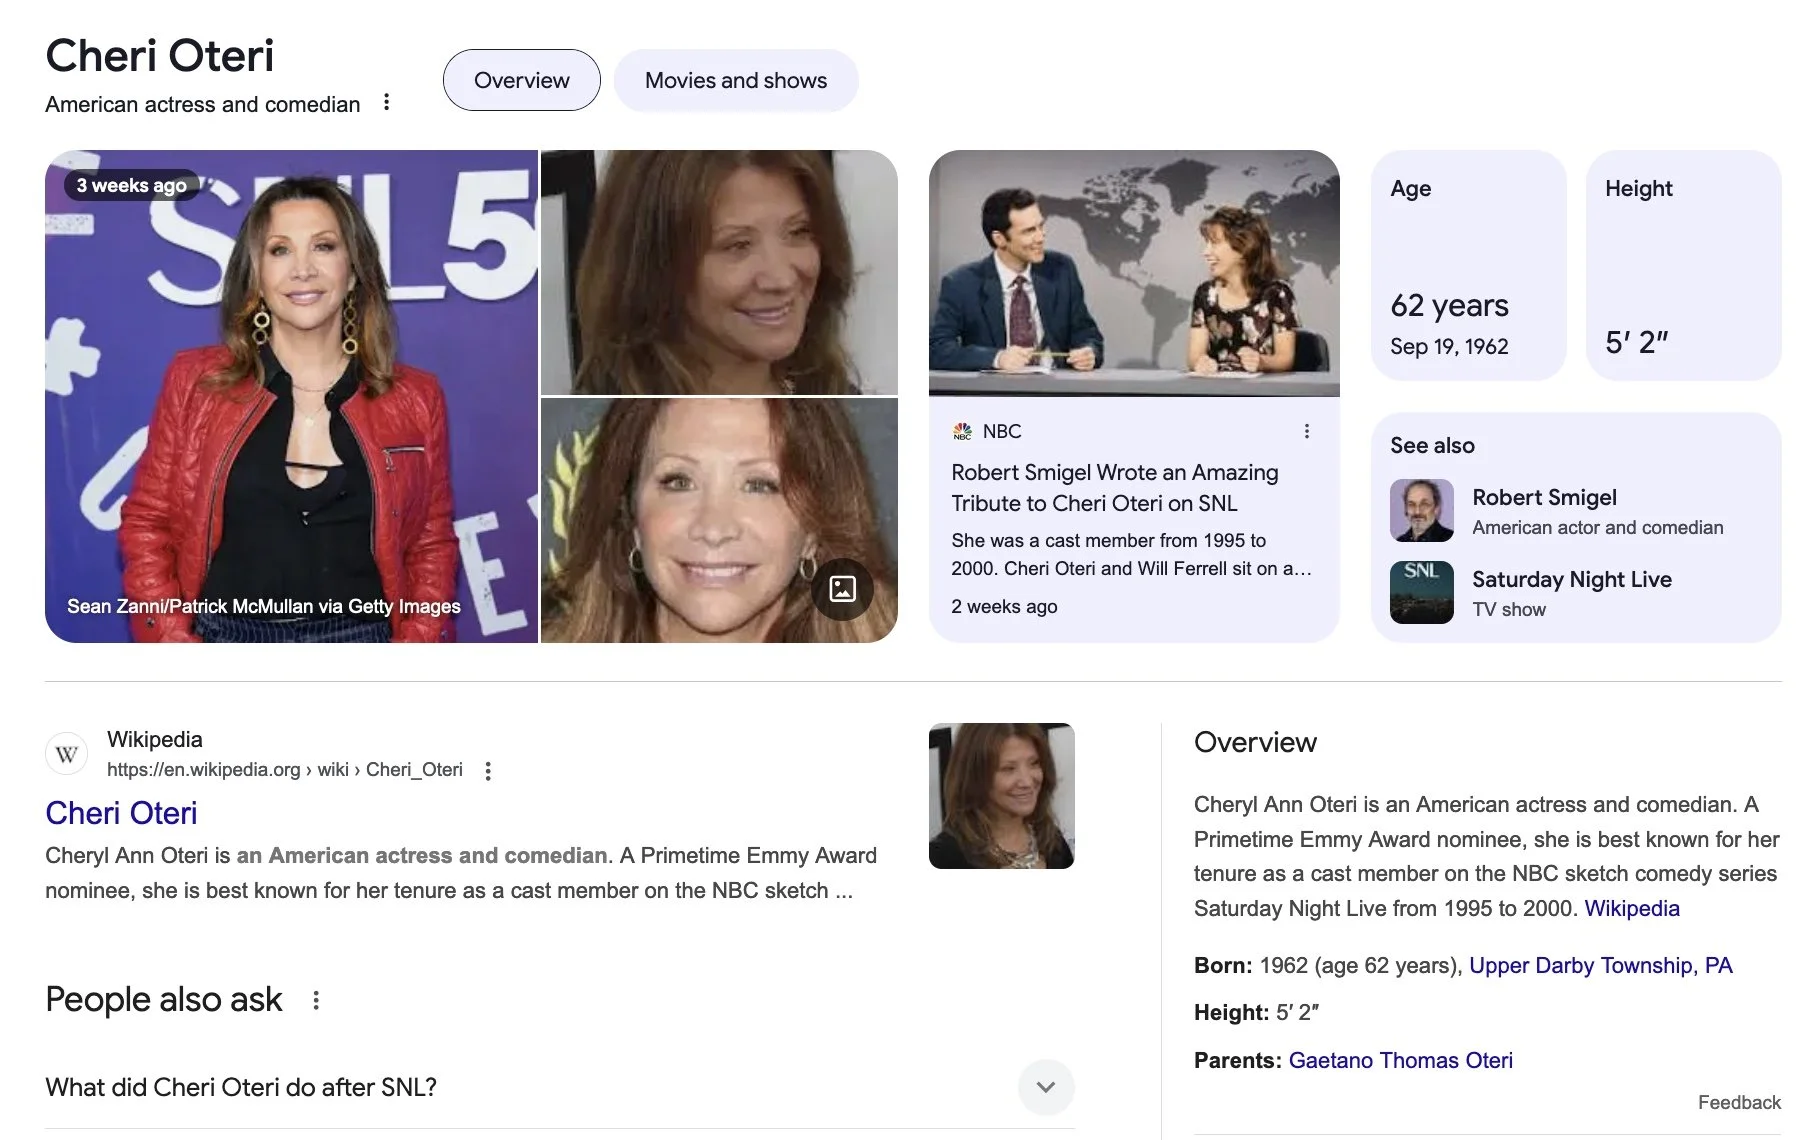1818x1140 pixels.
Task: Click the Born label in Overview panel
Action: point(1223,965)
